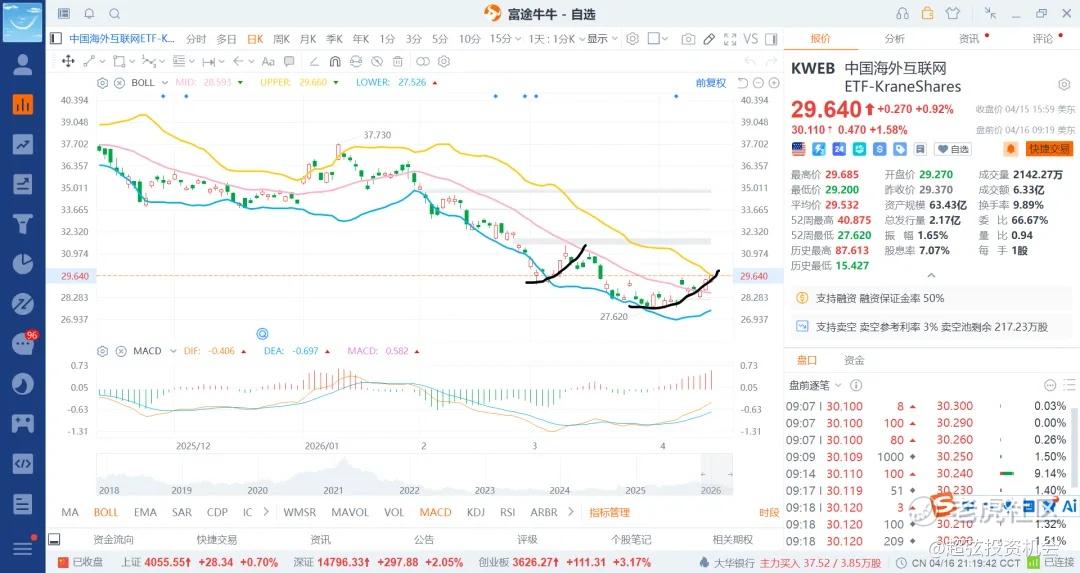Click chart zoom-in plus button

(x=774, y=83)
